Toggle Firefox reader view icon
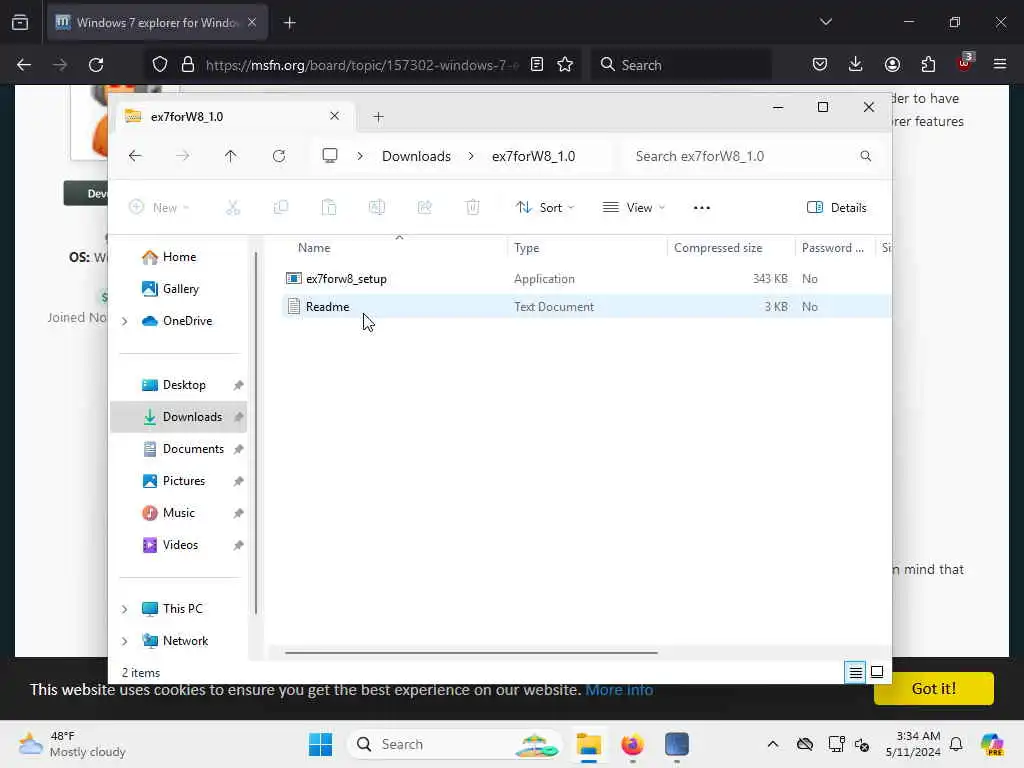The width and height of the screenshot is (1024, 768). pos(537,65)
